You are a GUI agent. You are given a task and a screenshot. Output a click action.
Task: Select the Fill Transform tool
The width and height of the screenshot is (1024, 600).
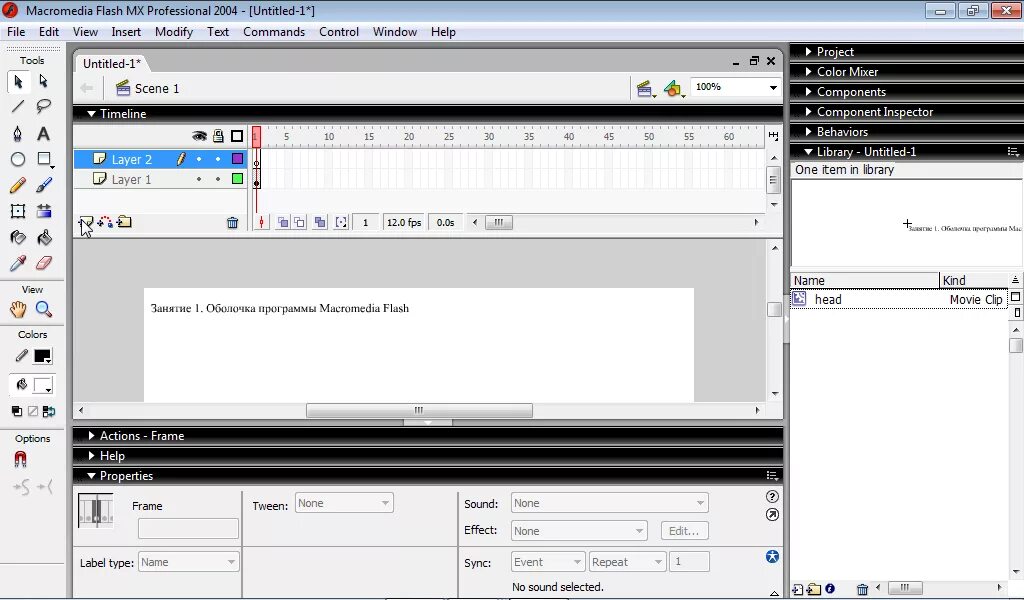[43, 211]
